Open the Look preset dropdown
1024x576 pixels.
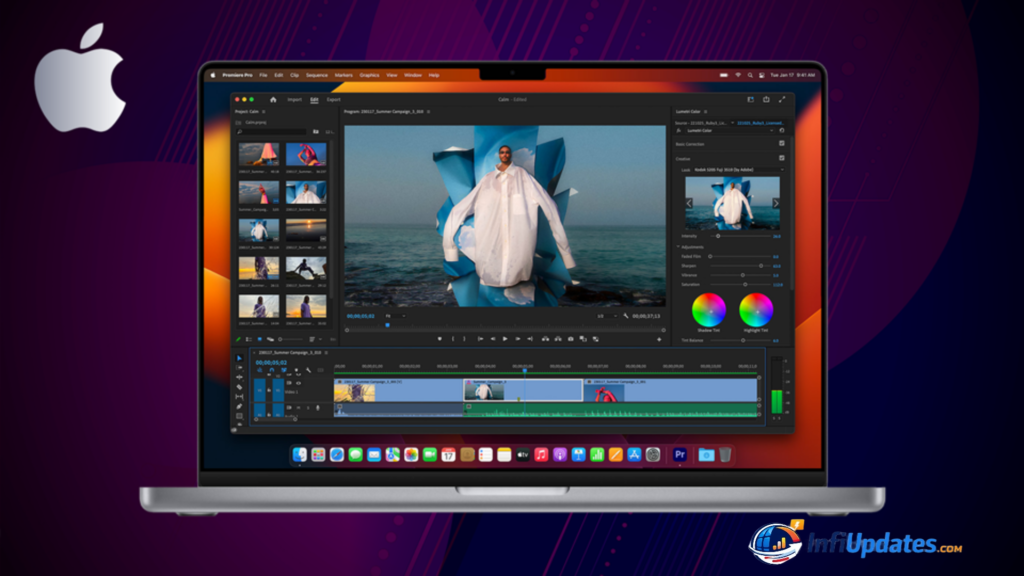[x=740, y=170]
